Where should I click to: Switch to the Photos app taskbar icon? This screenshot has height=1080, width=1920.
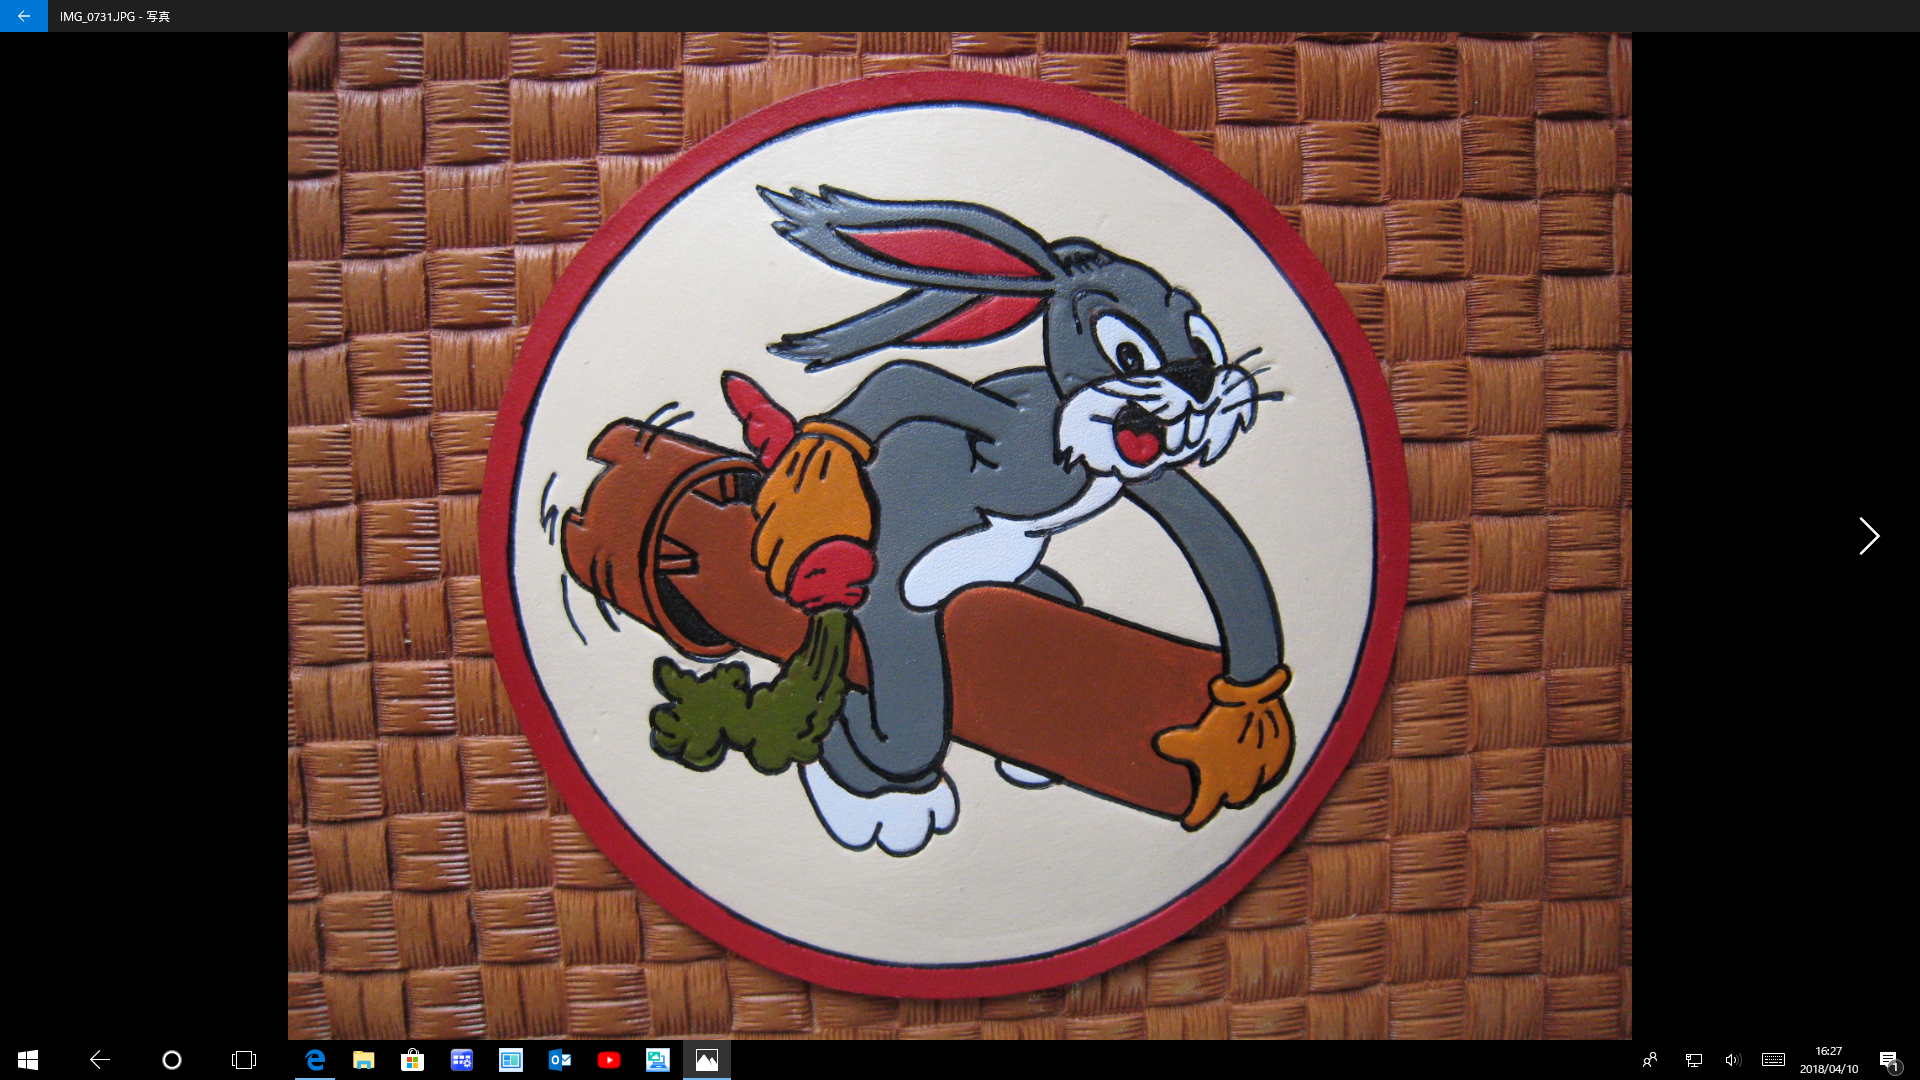pyautogui.click(x=706, y=1060)
